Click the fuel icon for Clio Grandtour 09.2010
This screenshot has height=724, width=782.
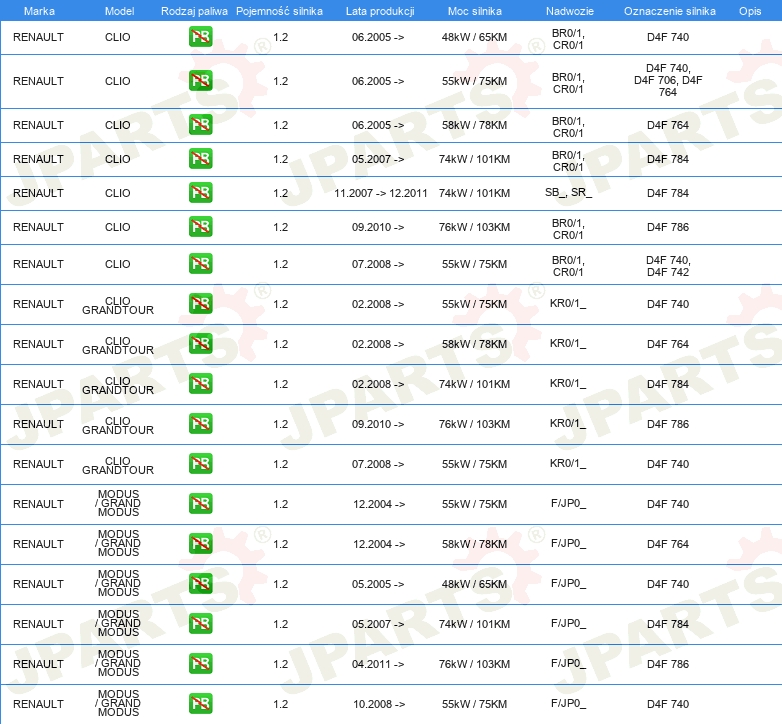coord(200,424)
